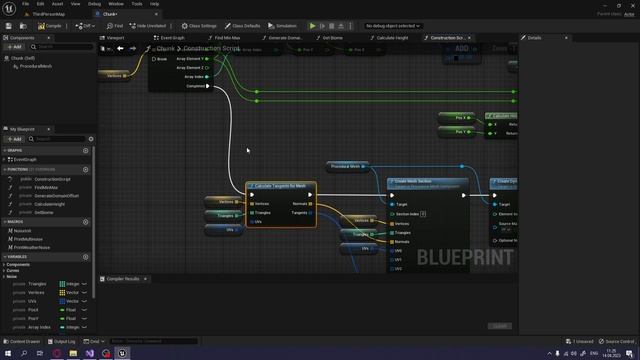Open the Diff dropdown

pyautogui.click(x=85, y=26)
